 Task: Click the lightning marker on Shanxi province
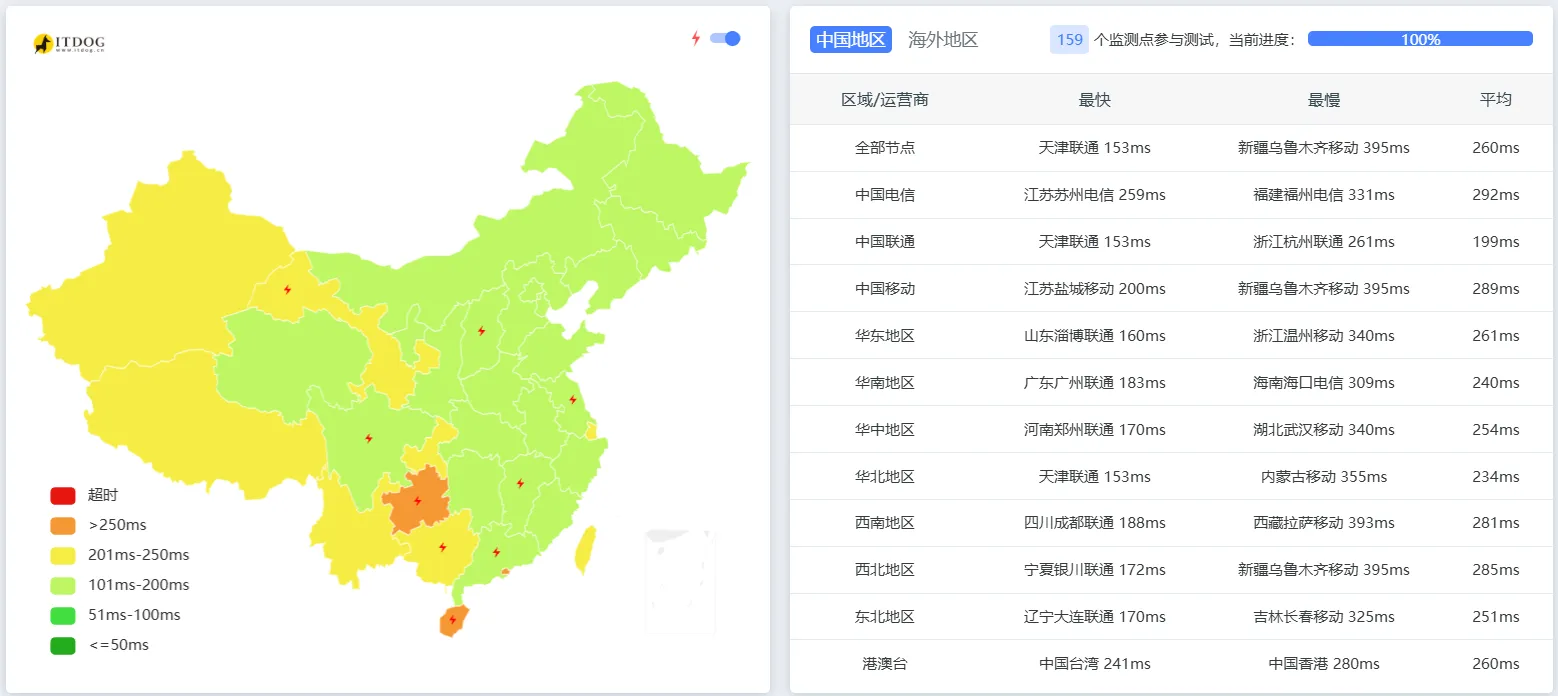[483, 332]
